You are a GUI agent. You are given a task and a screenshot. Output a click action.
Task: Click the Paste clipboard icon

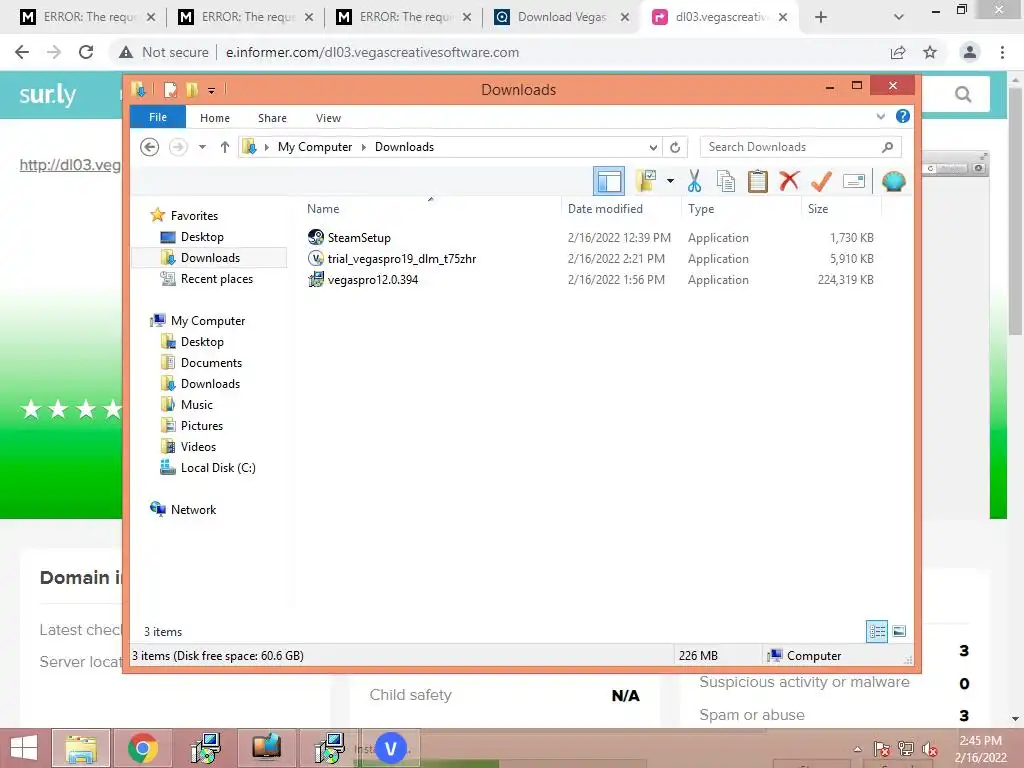(x=758, y=181)
